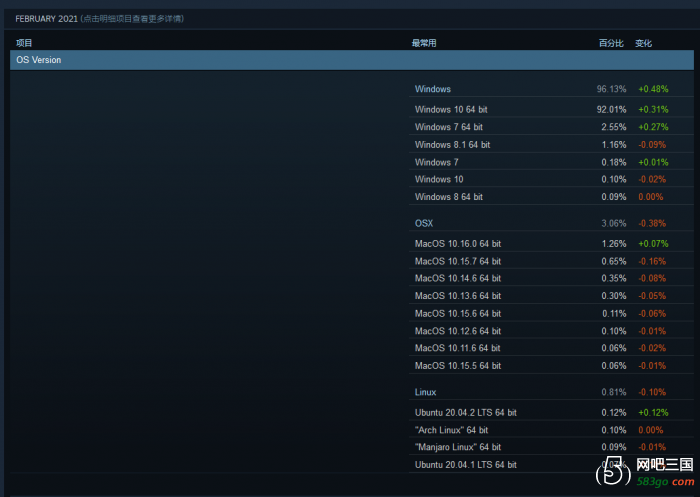Viewport: 700px width, 497px height.
Task: Click the 0.81% Linux total percentage
Action: [613, 392]
